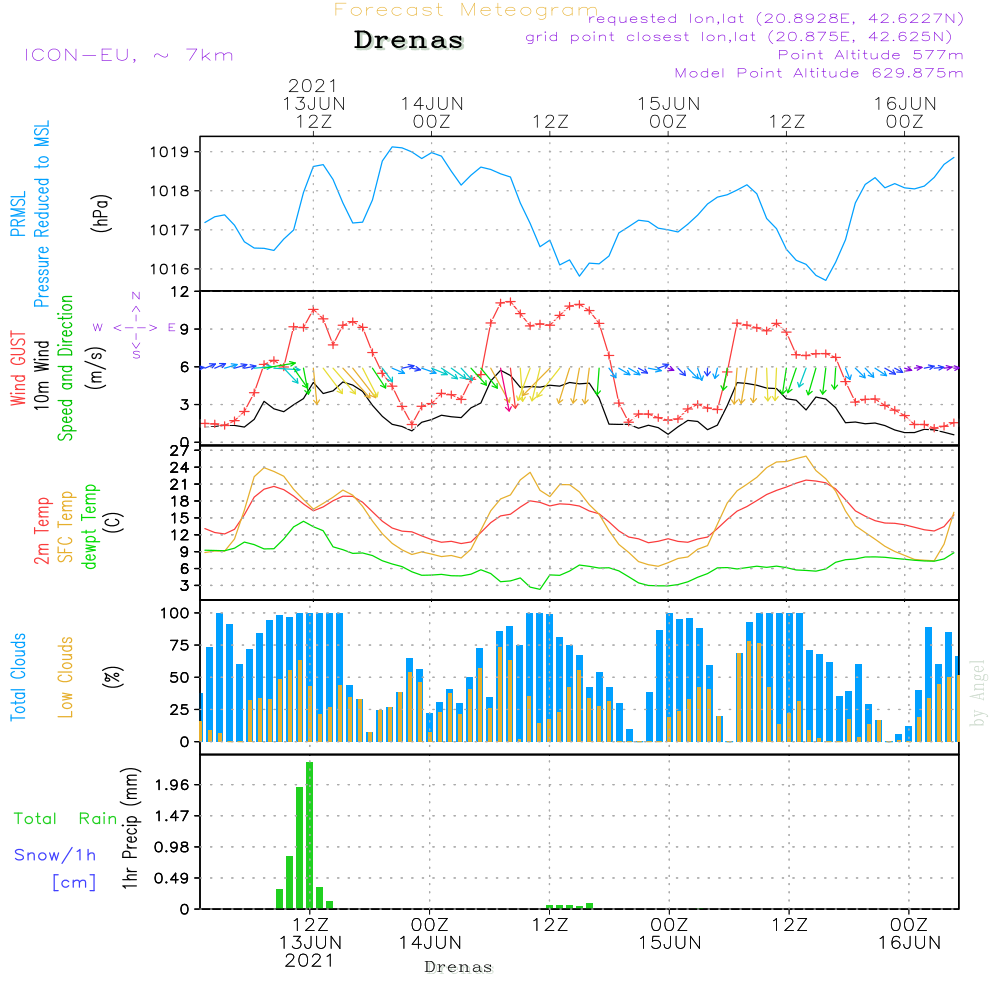Click the 'grid point closest lon,lat' line
1000x1000 pixels.
point(739,36)
